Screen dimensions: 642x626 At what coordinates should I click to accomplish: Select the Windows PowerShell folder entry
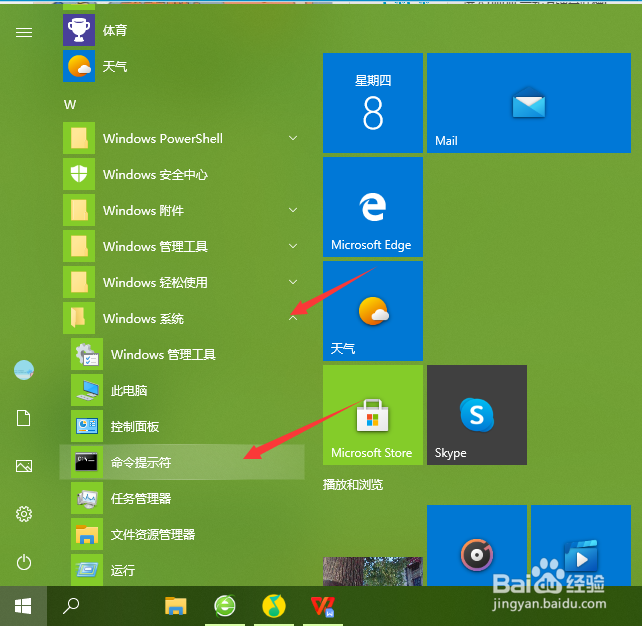pyautogui.click(x=183, y=138)
